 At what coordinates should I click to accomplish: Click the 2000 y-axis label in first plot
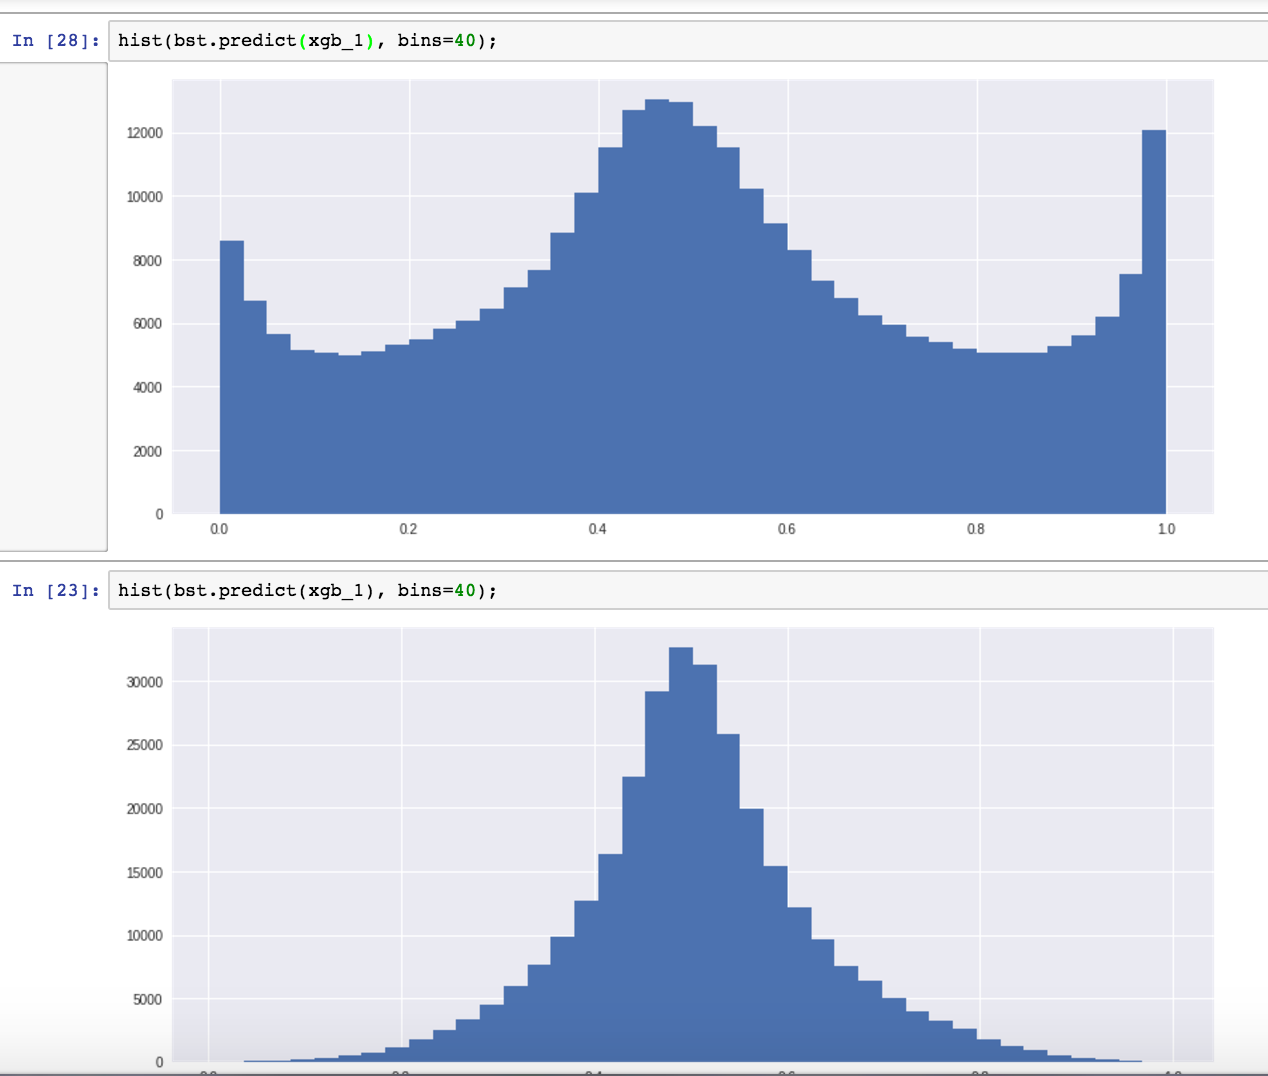pos(147,452)
